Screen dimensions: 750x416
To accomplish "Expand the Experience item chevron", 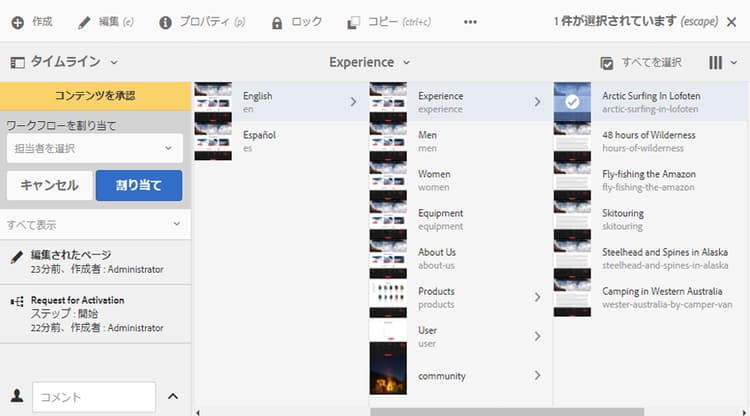I will (538, 101).
